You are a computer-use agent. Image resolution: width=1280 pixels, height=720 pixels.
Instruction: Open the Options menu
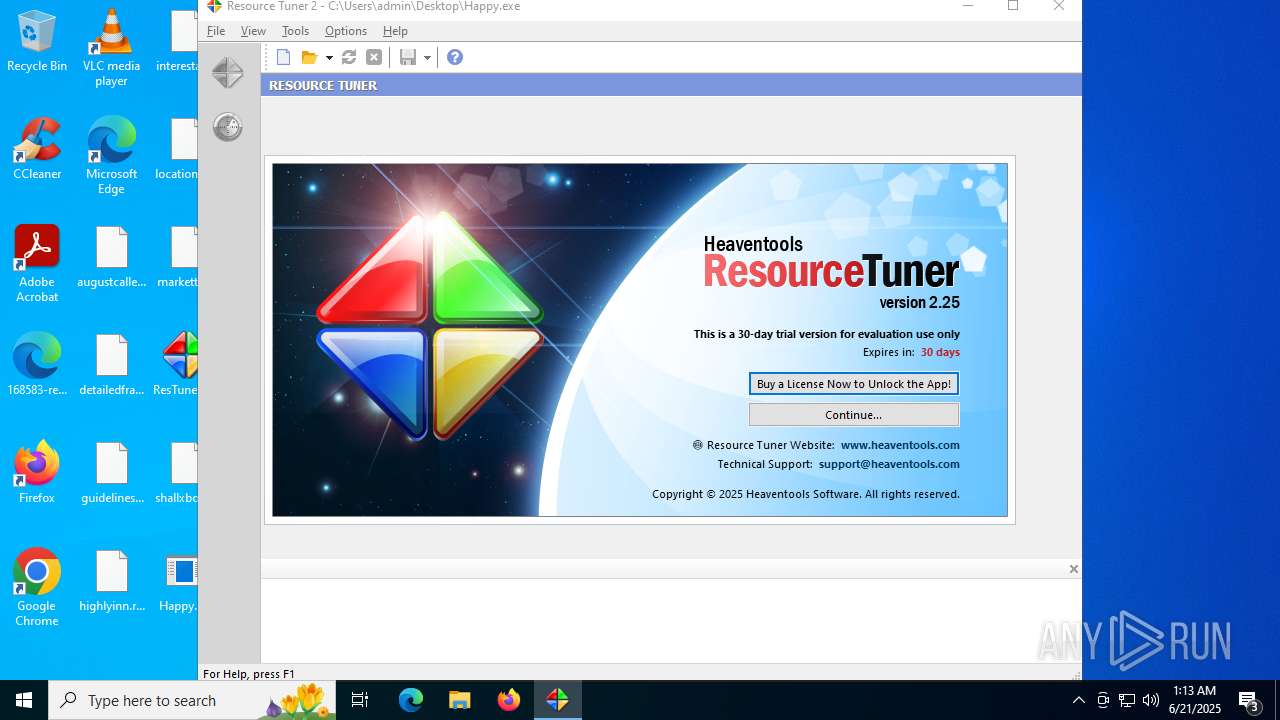coord(346,31)
